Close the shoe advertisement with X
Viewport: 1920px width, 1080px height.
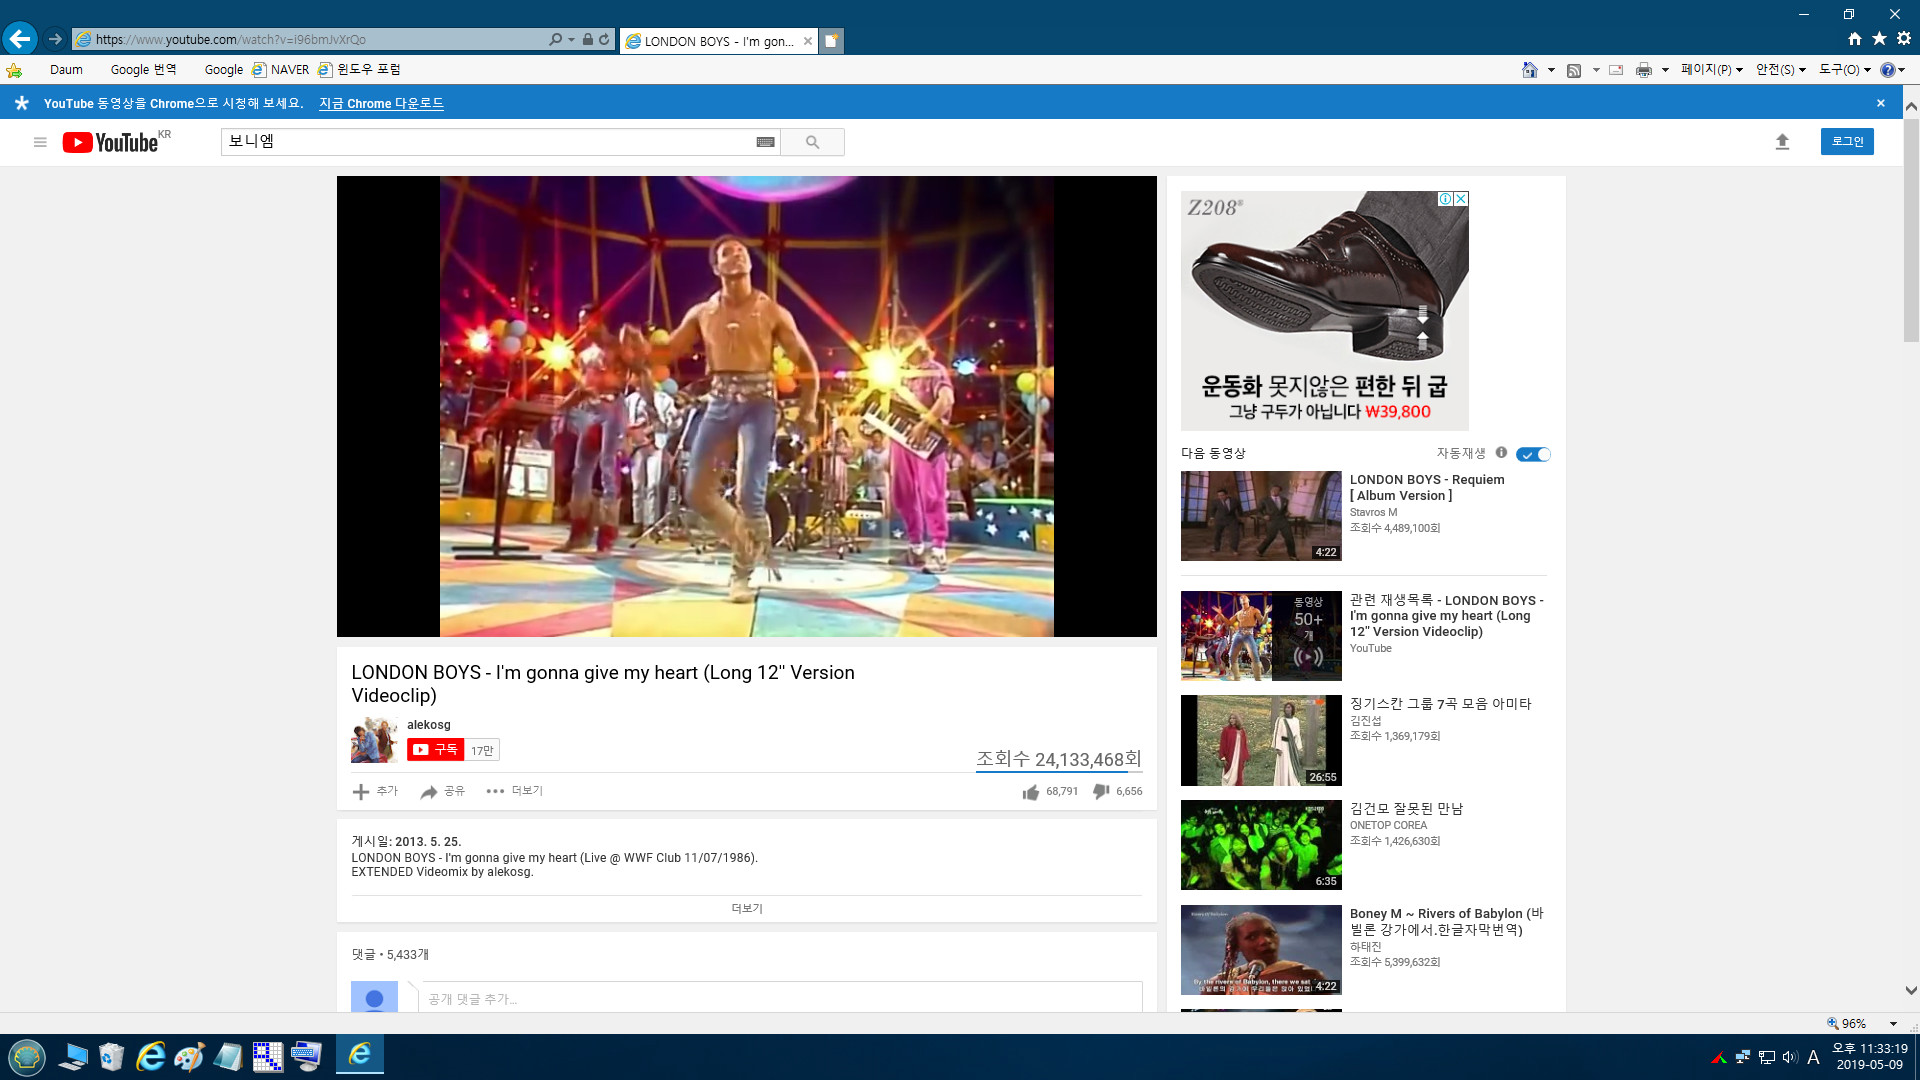tap(1461, 199)
